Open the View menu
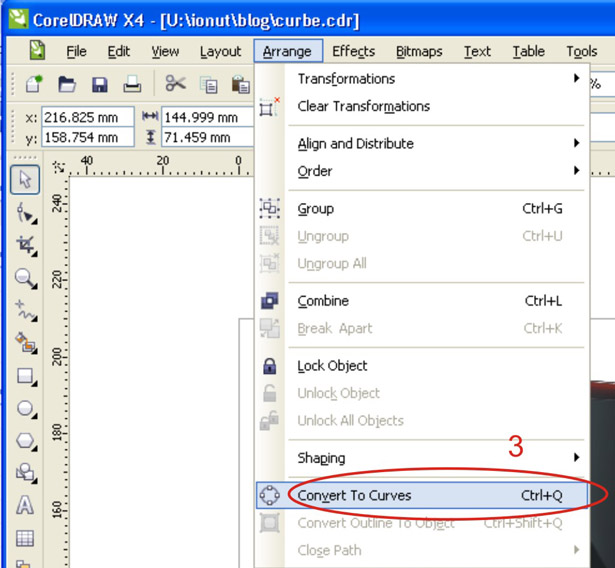The height and width of the screenshot is (568, 615). pyautogui.click(x=165, y=51)
